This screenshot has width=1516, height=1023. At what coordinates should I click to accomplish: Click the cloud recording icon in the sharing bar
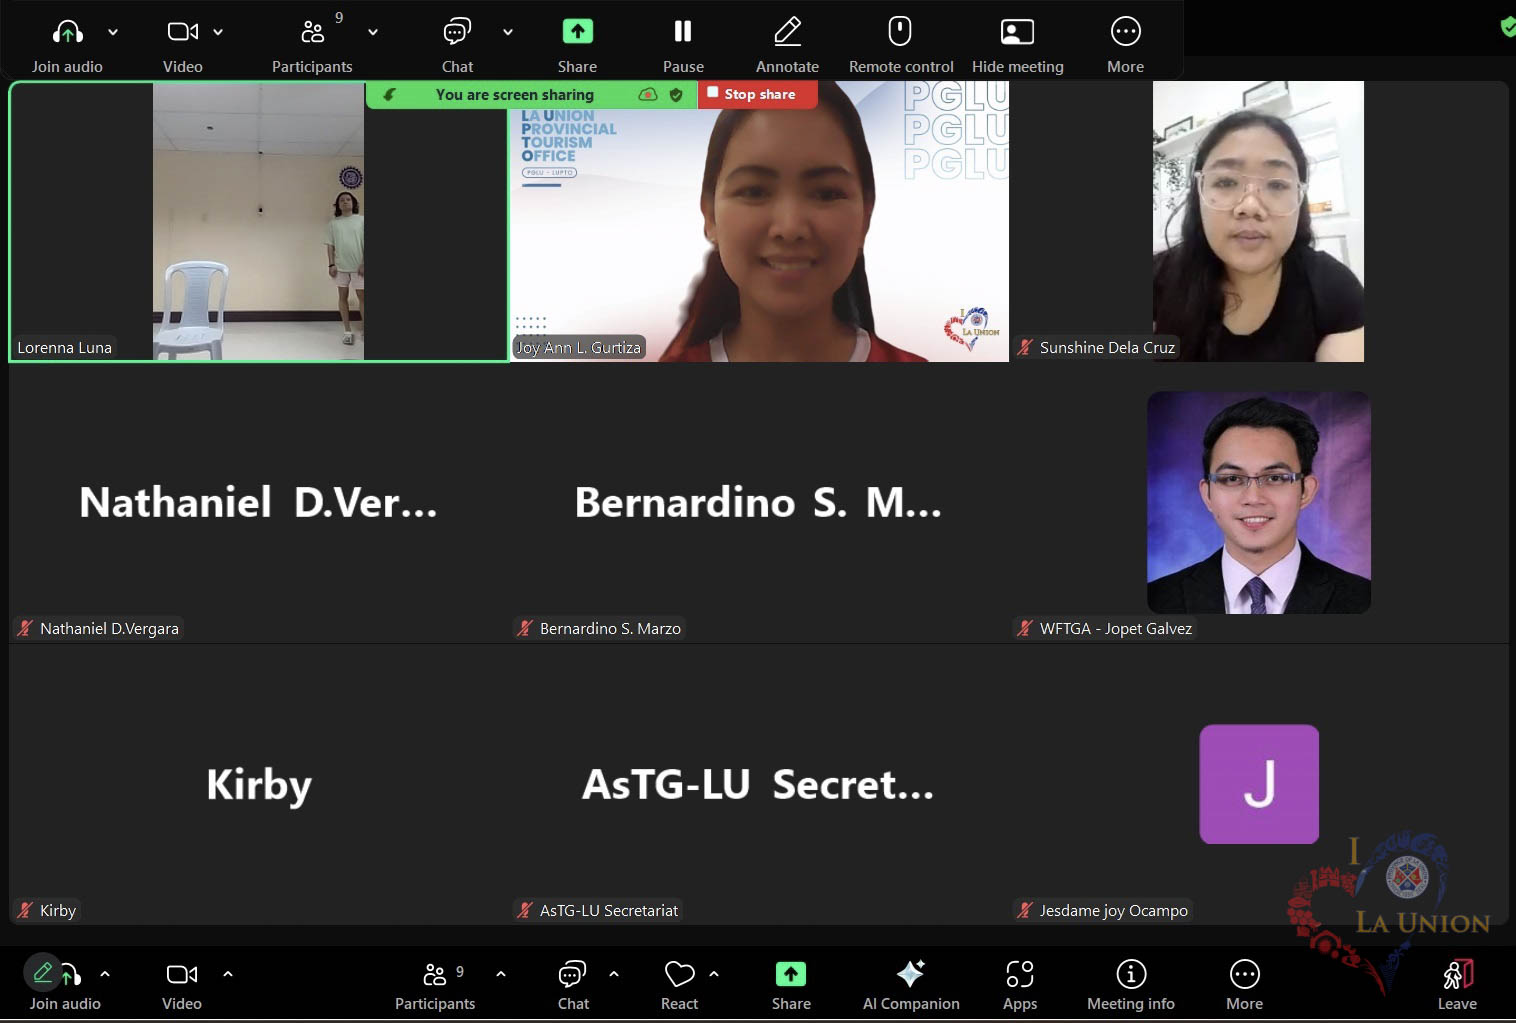coord(648,95)
